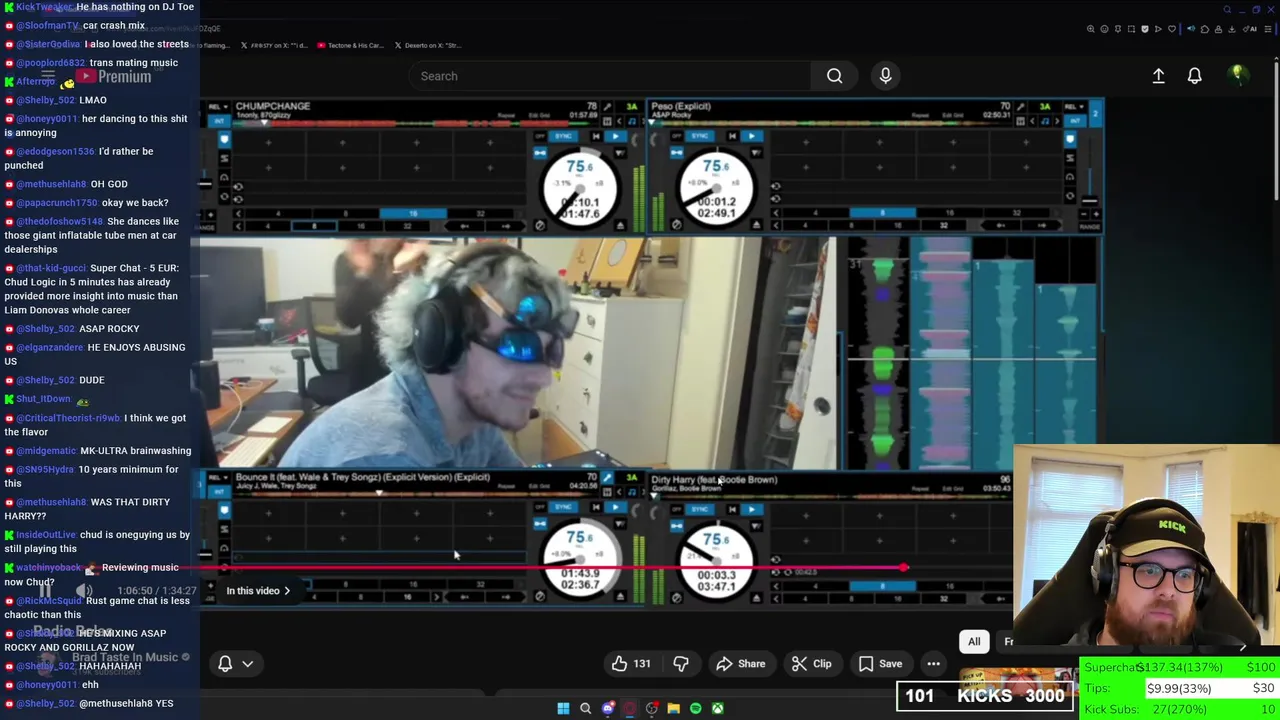Dislike the video with thumbs down
This screenshot has width=1280, height=720.
tap(681, 664)
